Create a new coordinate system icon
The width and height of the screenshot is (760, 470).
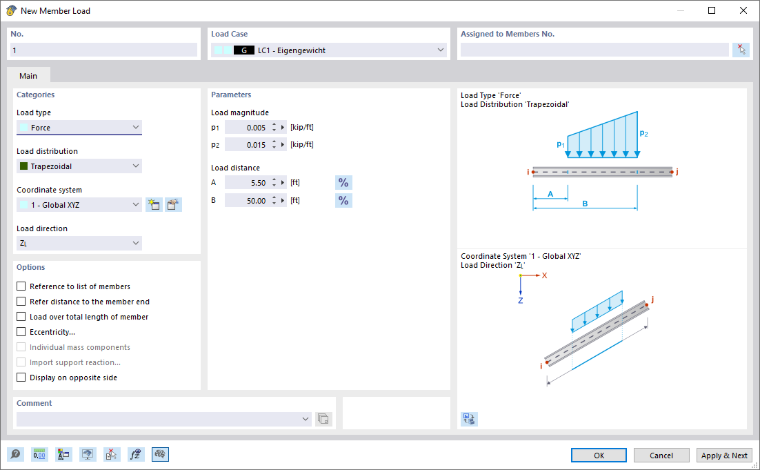point(154,204)
